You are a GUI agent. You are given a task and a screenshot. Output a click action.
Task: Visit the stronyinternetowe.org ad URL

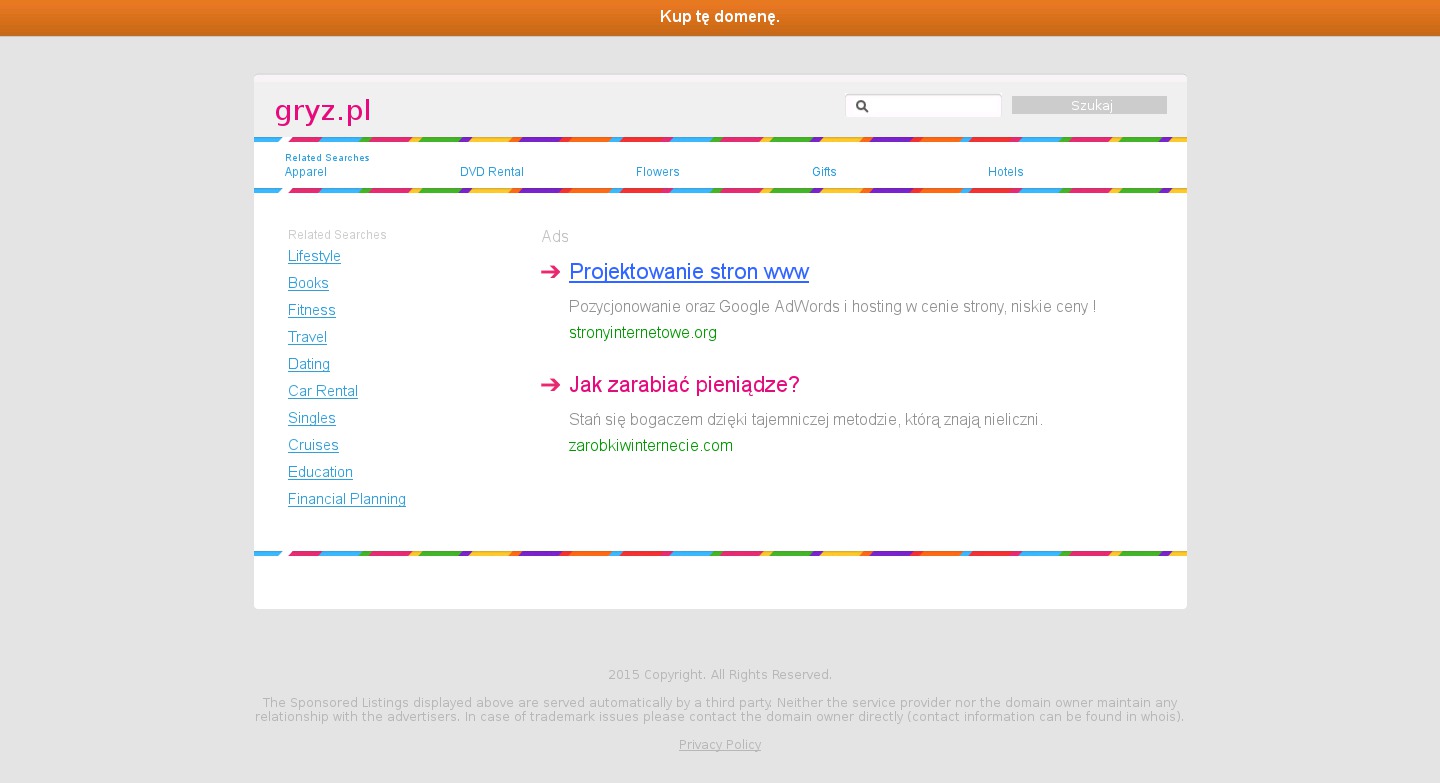(x=643, y=333)
